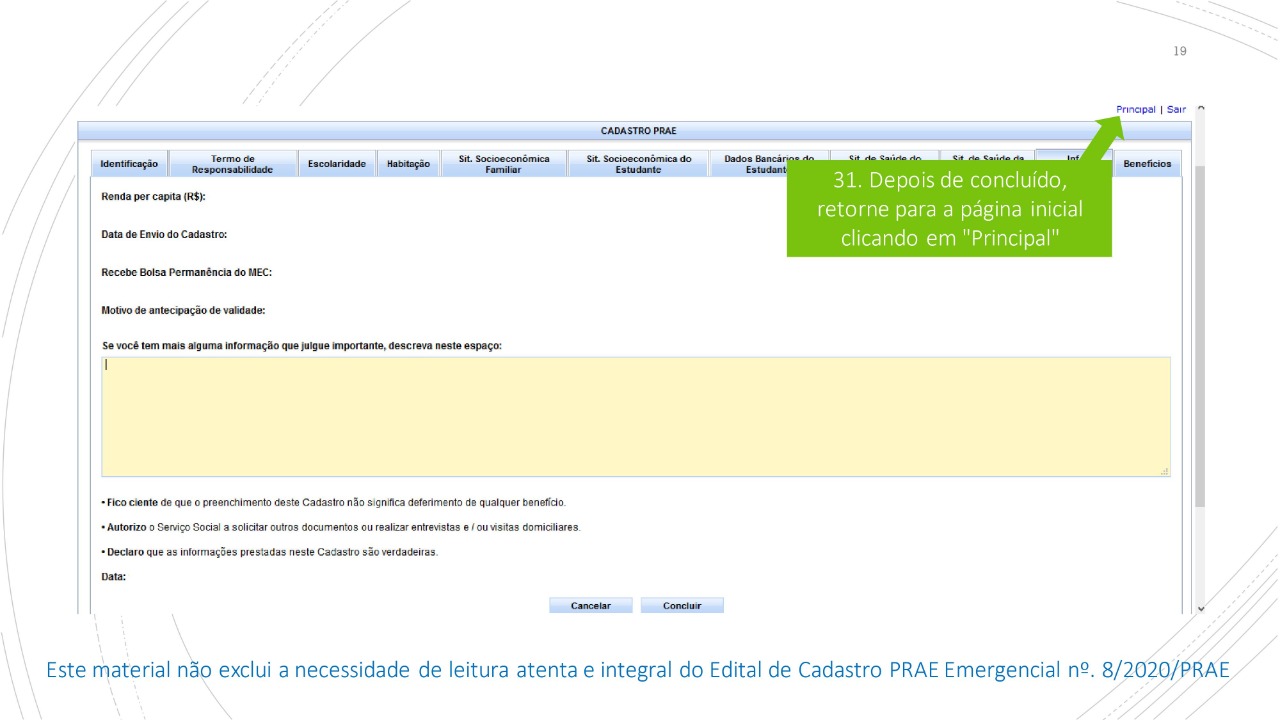Click the Sair link
The width and height of the screenshot is (1280, 720).
pyautogui.click(x=1176, y=110)
